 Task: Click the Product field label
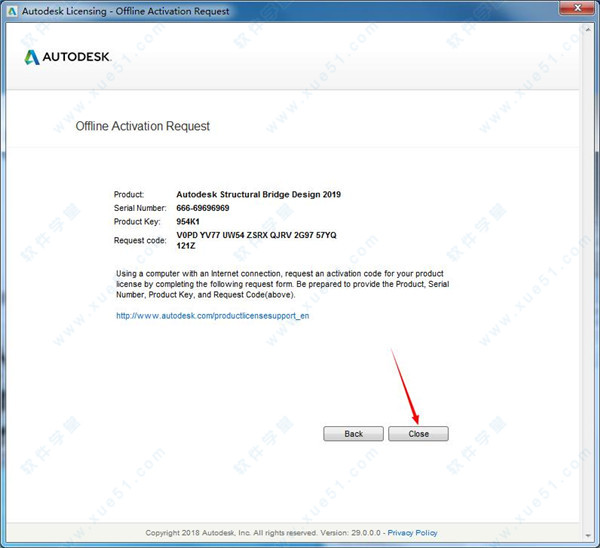coord(130,194)
